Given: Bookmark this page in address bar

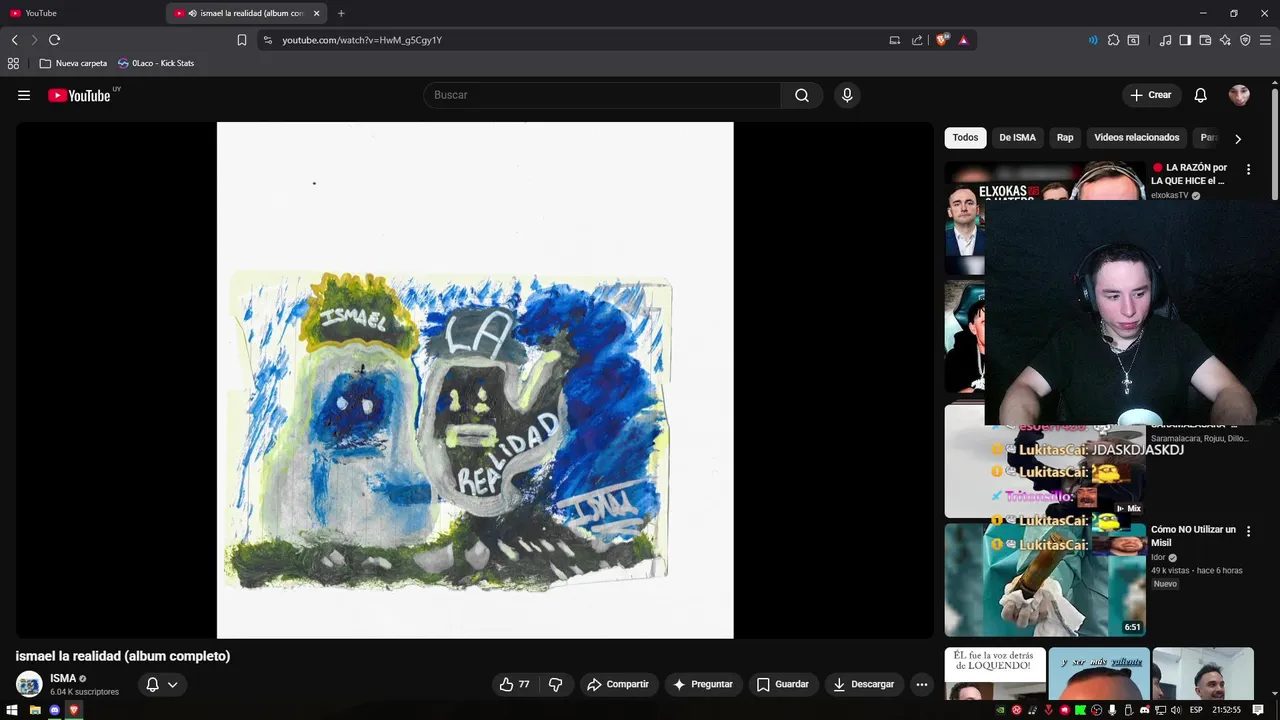Looking at the screenshot, I should click(242, 40).
